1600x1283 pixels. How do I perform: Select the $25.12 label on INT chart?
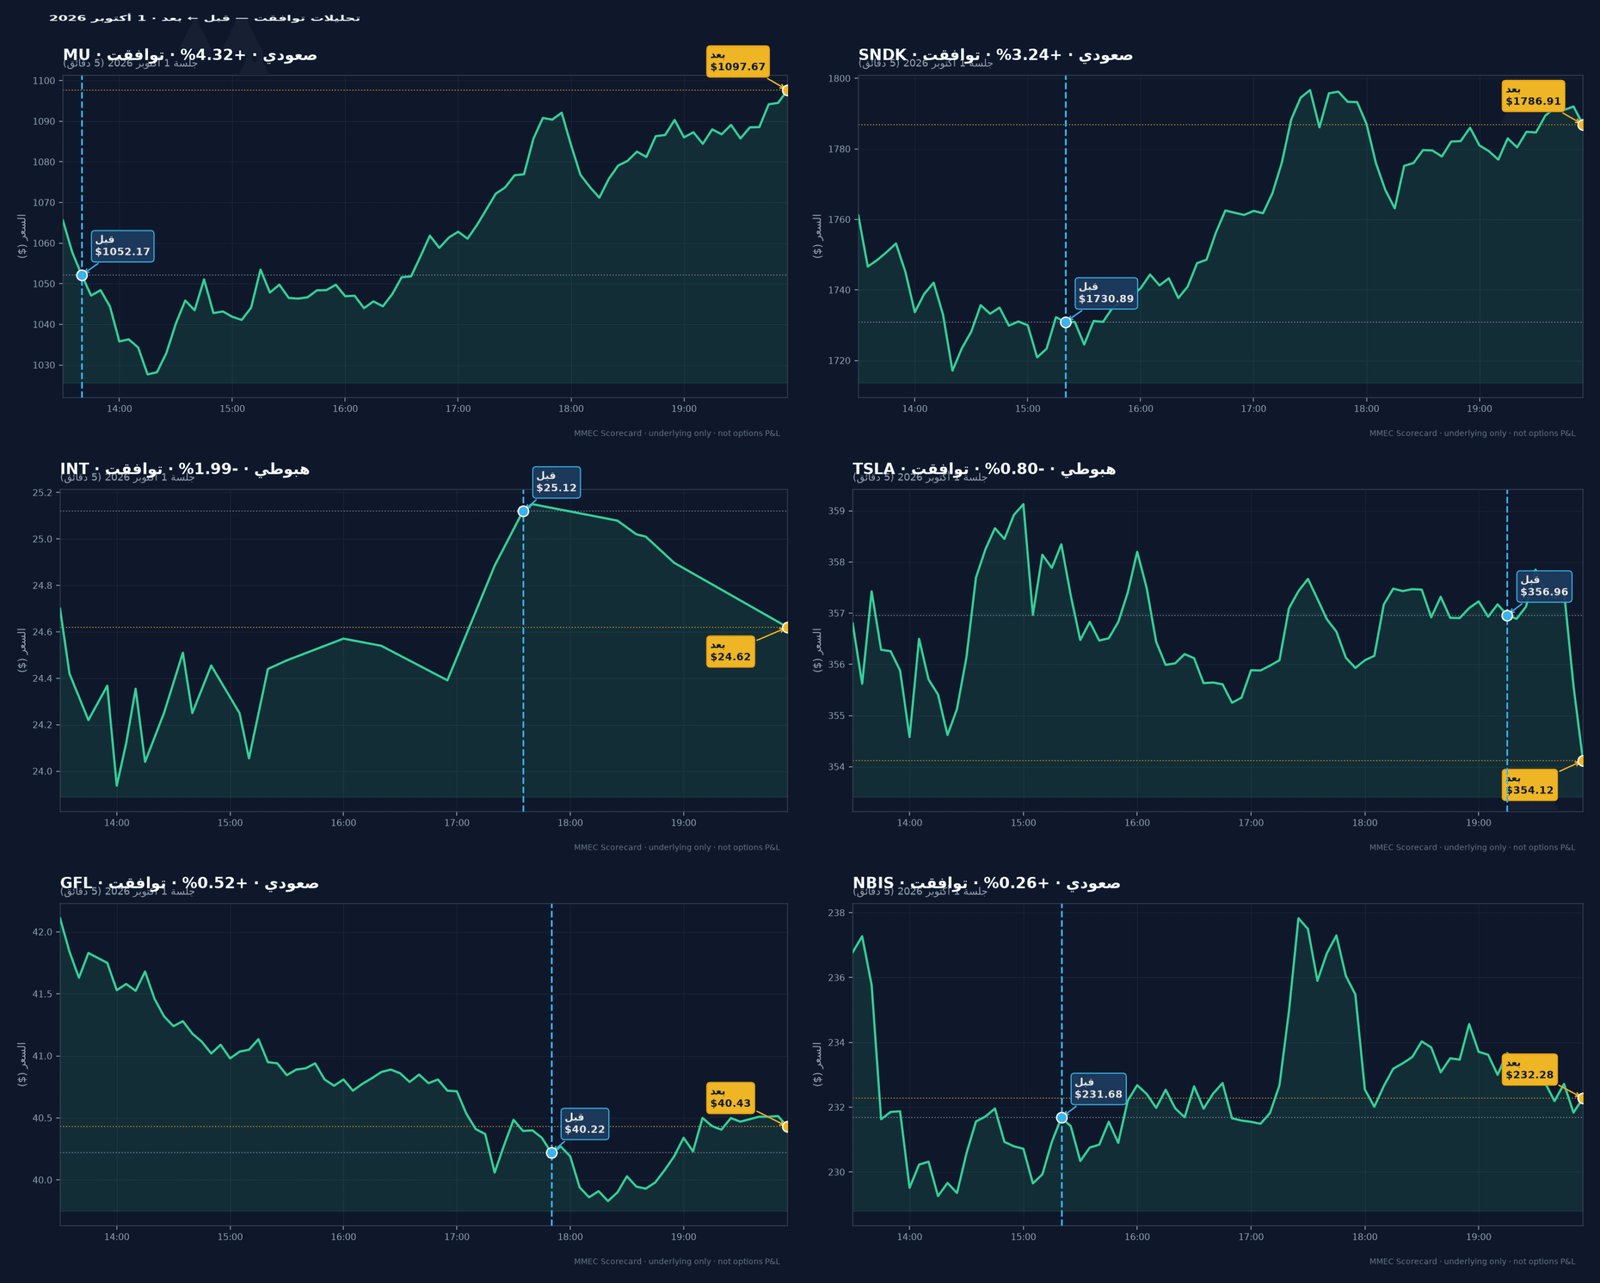click(556, 482)
